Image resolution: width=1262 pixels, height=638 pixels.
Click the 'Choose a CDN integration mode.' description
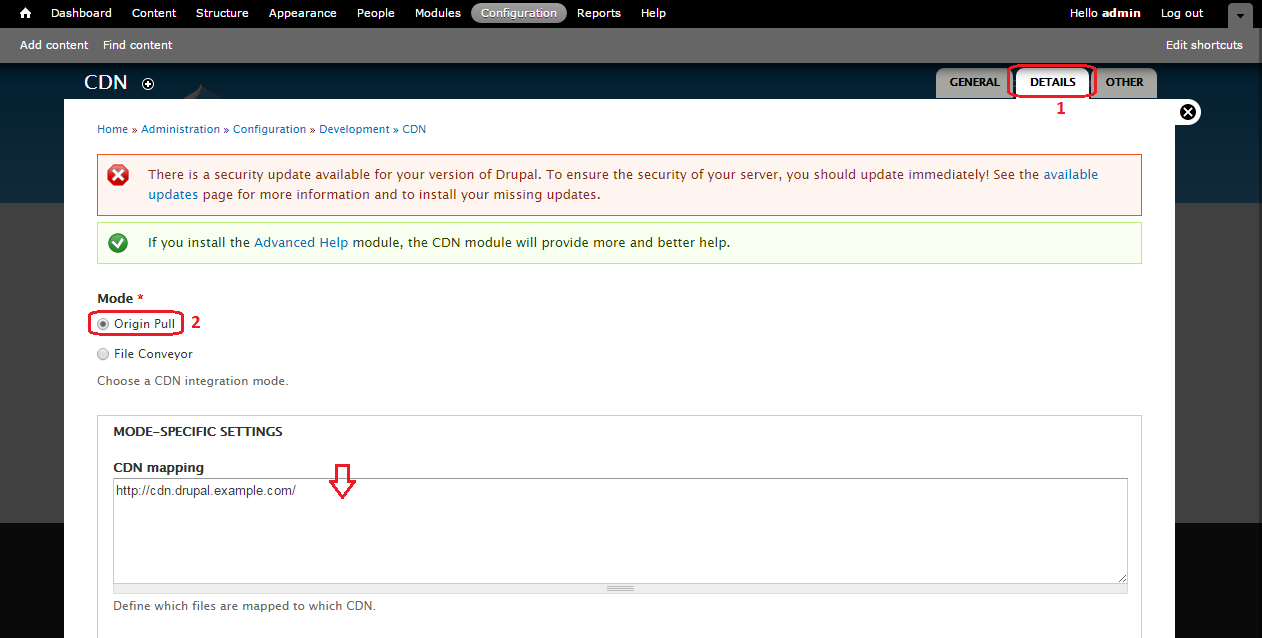(192, 381)
